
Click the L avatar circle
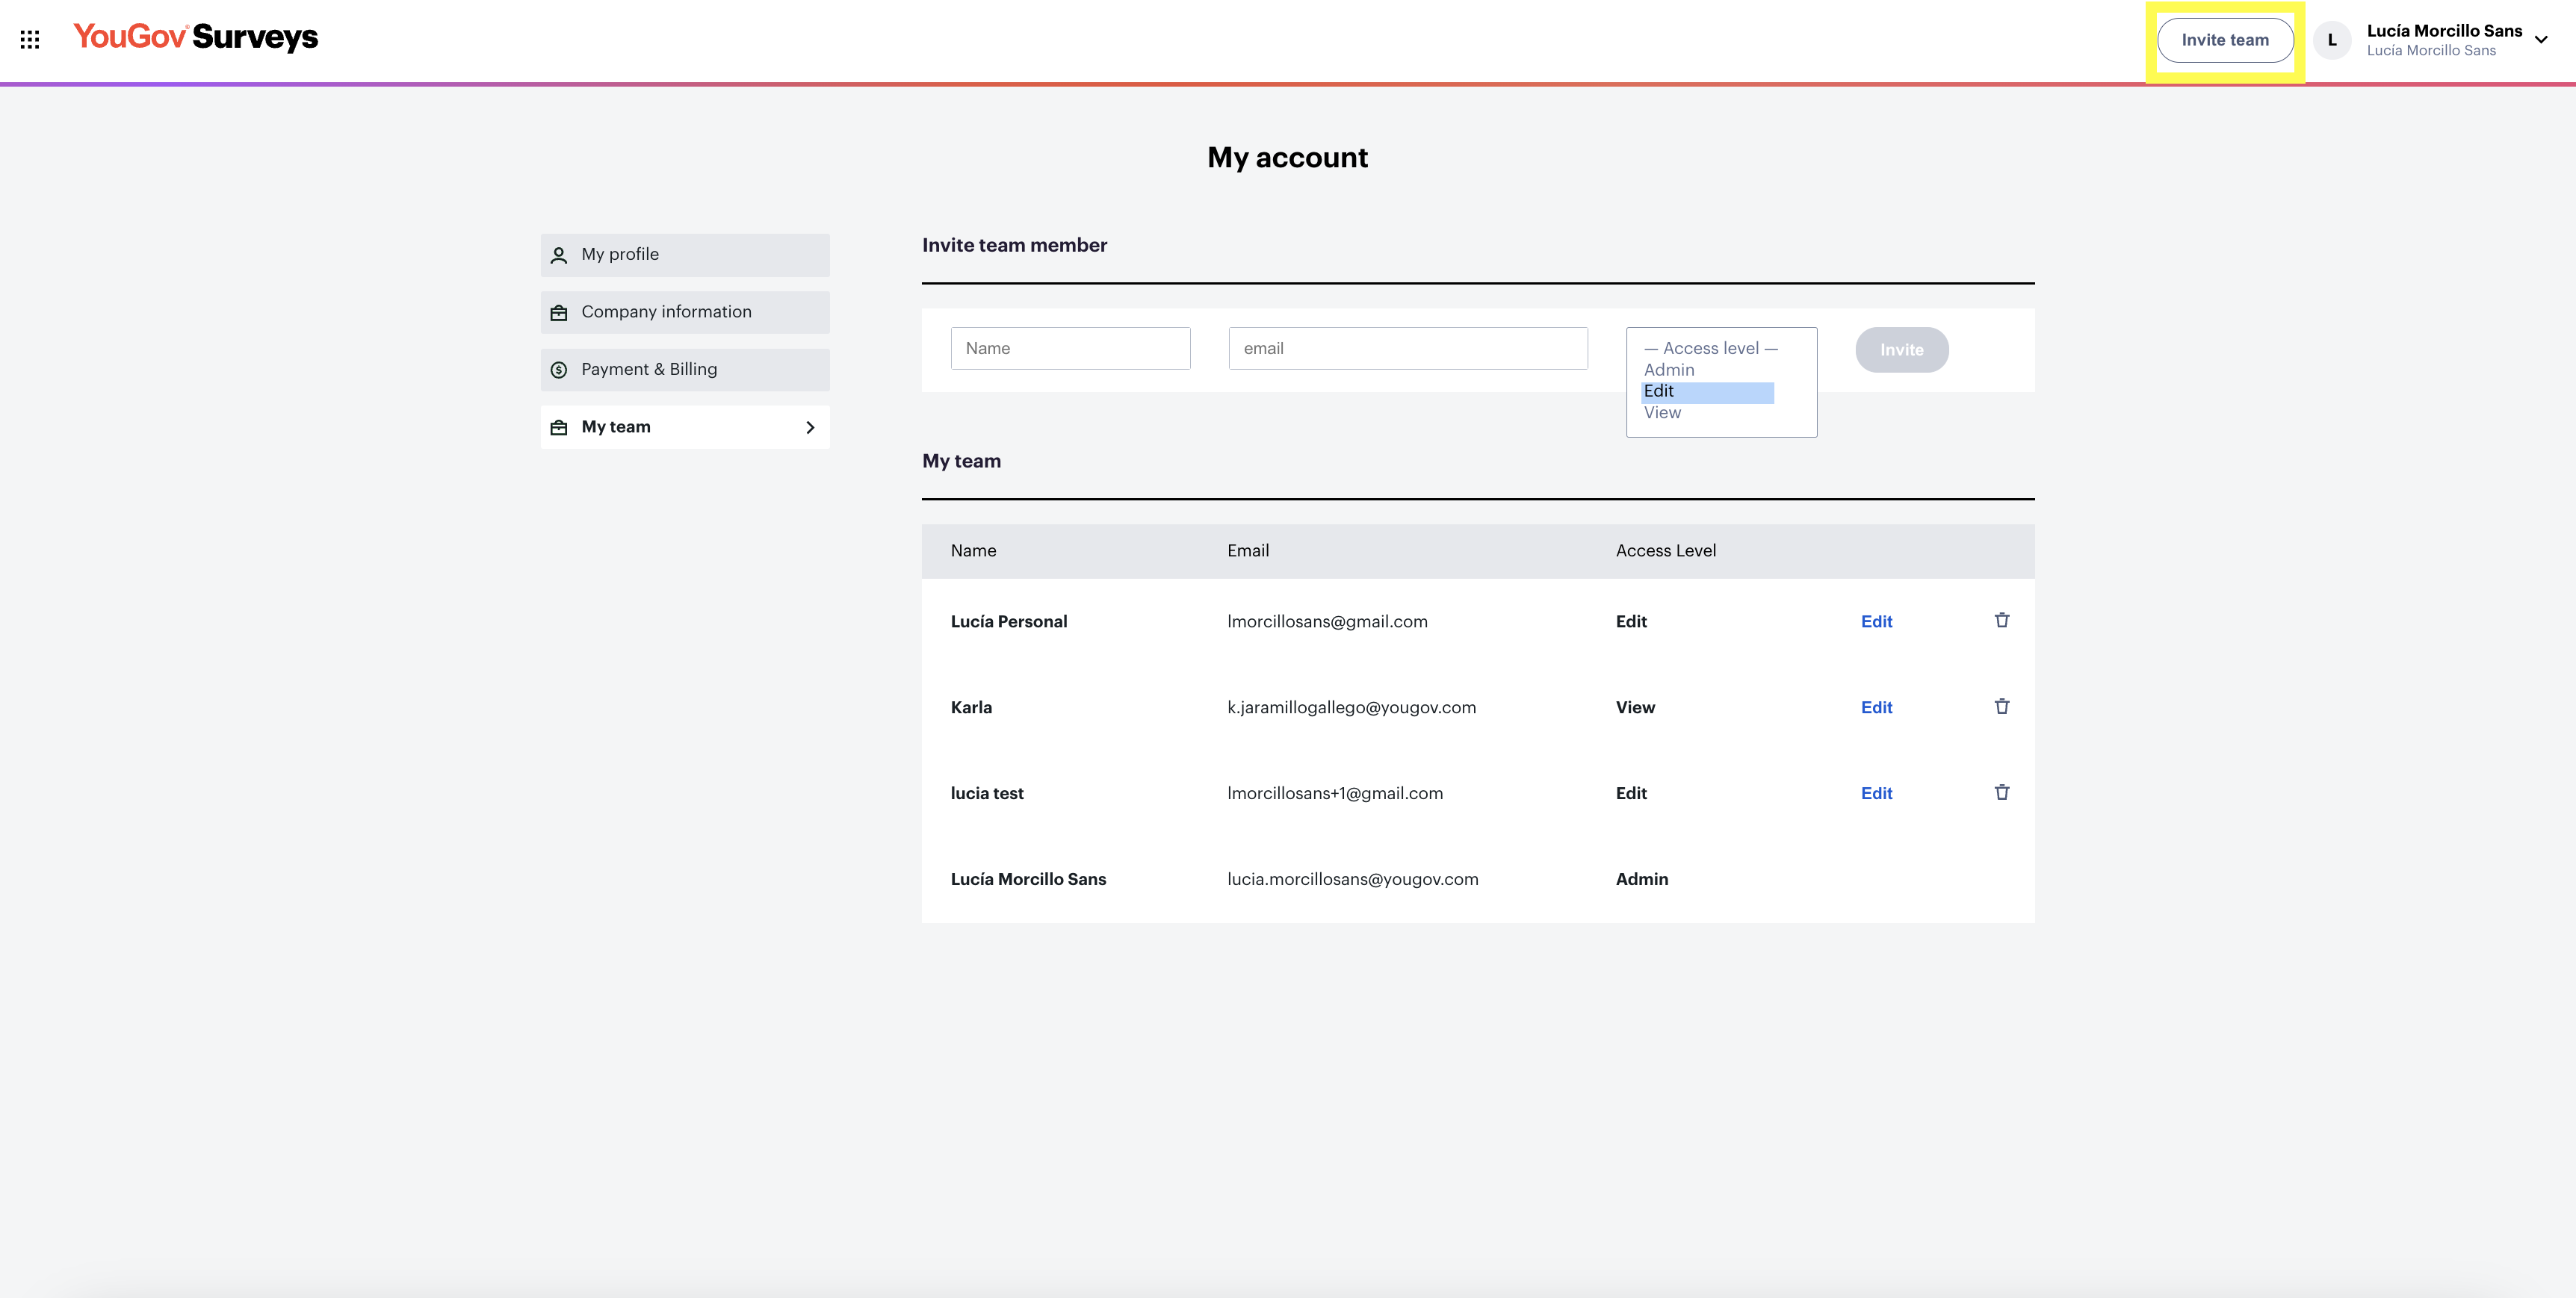pyautogui.click(x=2331, y=40)
